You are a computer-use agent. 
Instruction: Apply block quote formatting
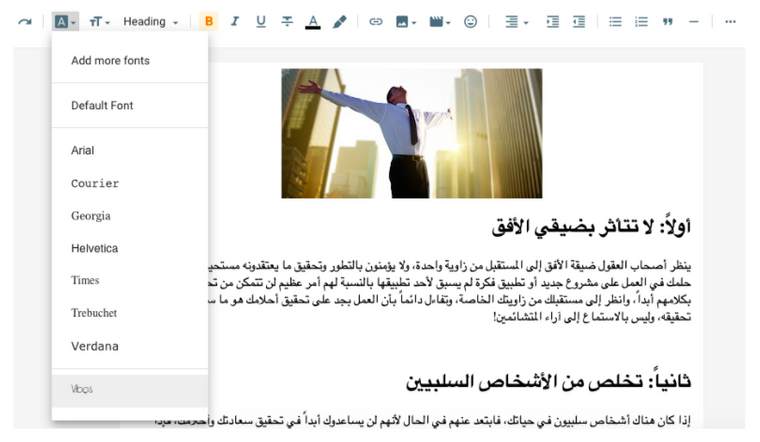pyautogui.click(x=668, y=22)
